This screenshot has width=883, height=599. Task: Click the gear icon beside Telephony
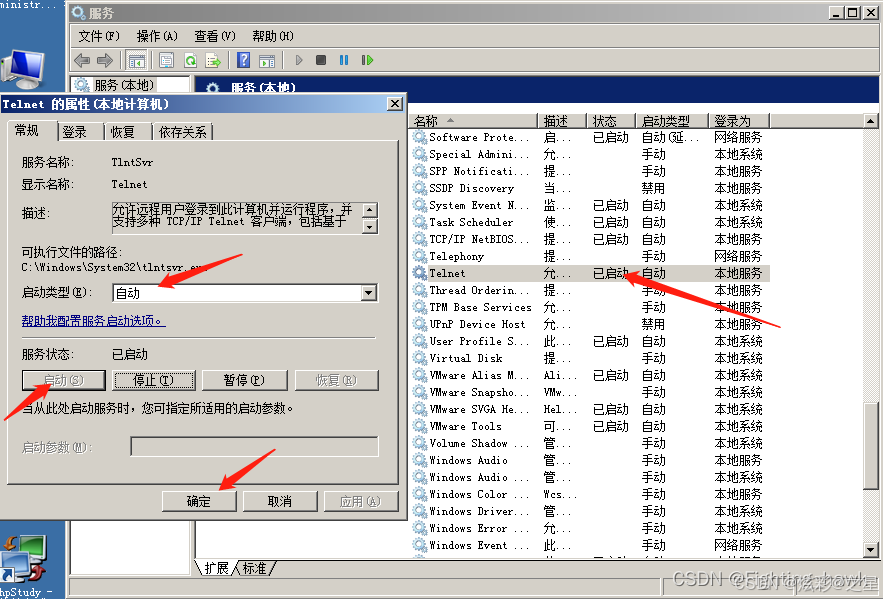pyautogui.click(x=420, y=256)
